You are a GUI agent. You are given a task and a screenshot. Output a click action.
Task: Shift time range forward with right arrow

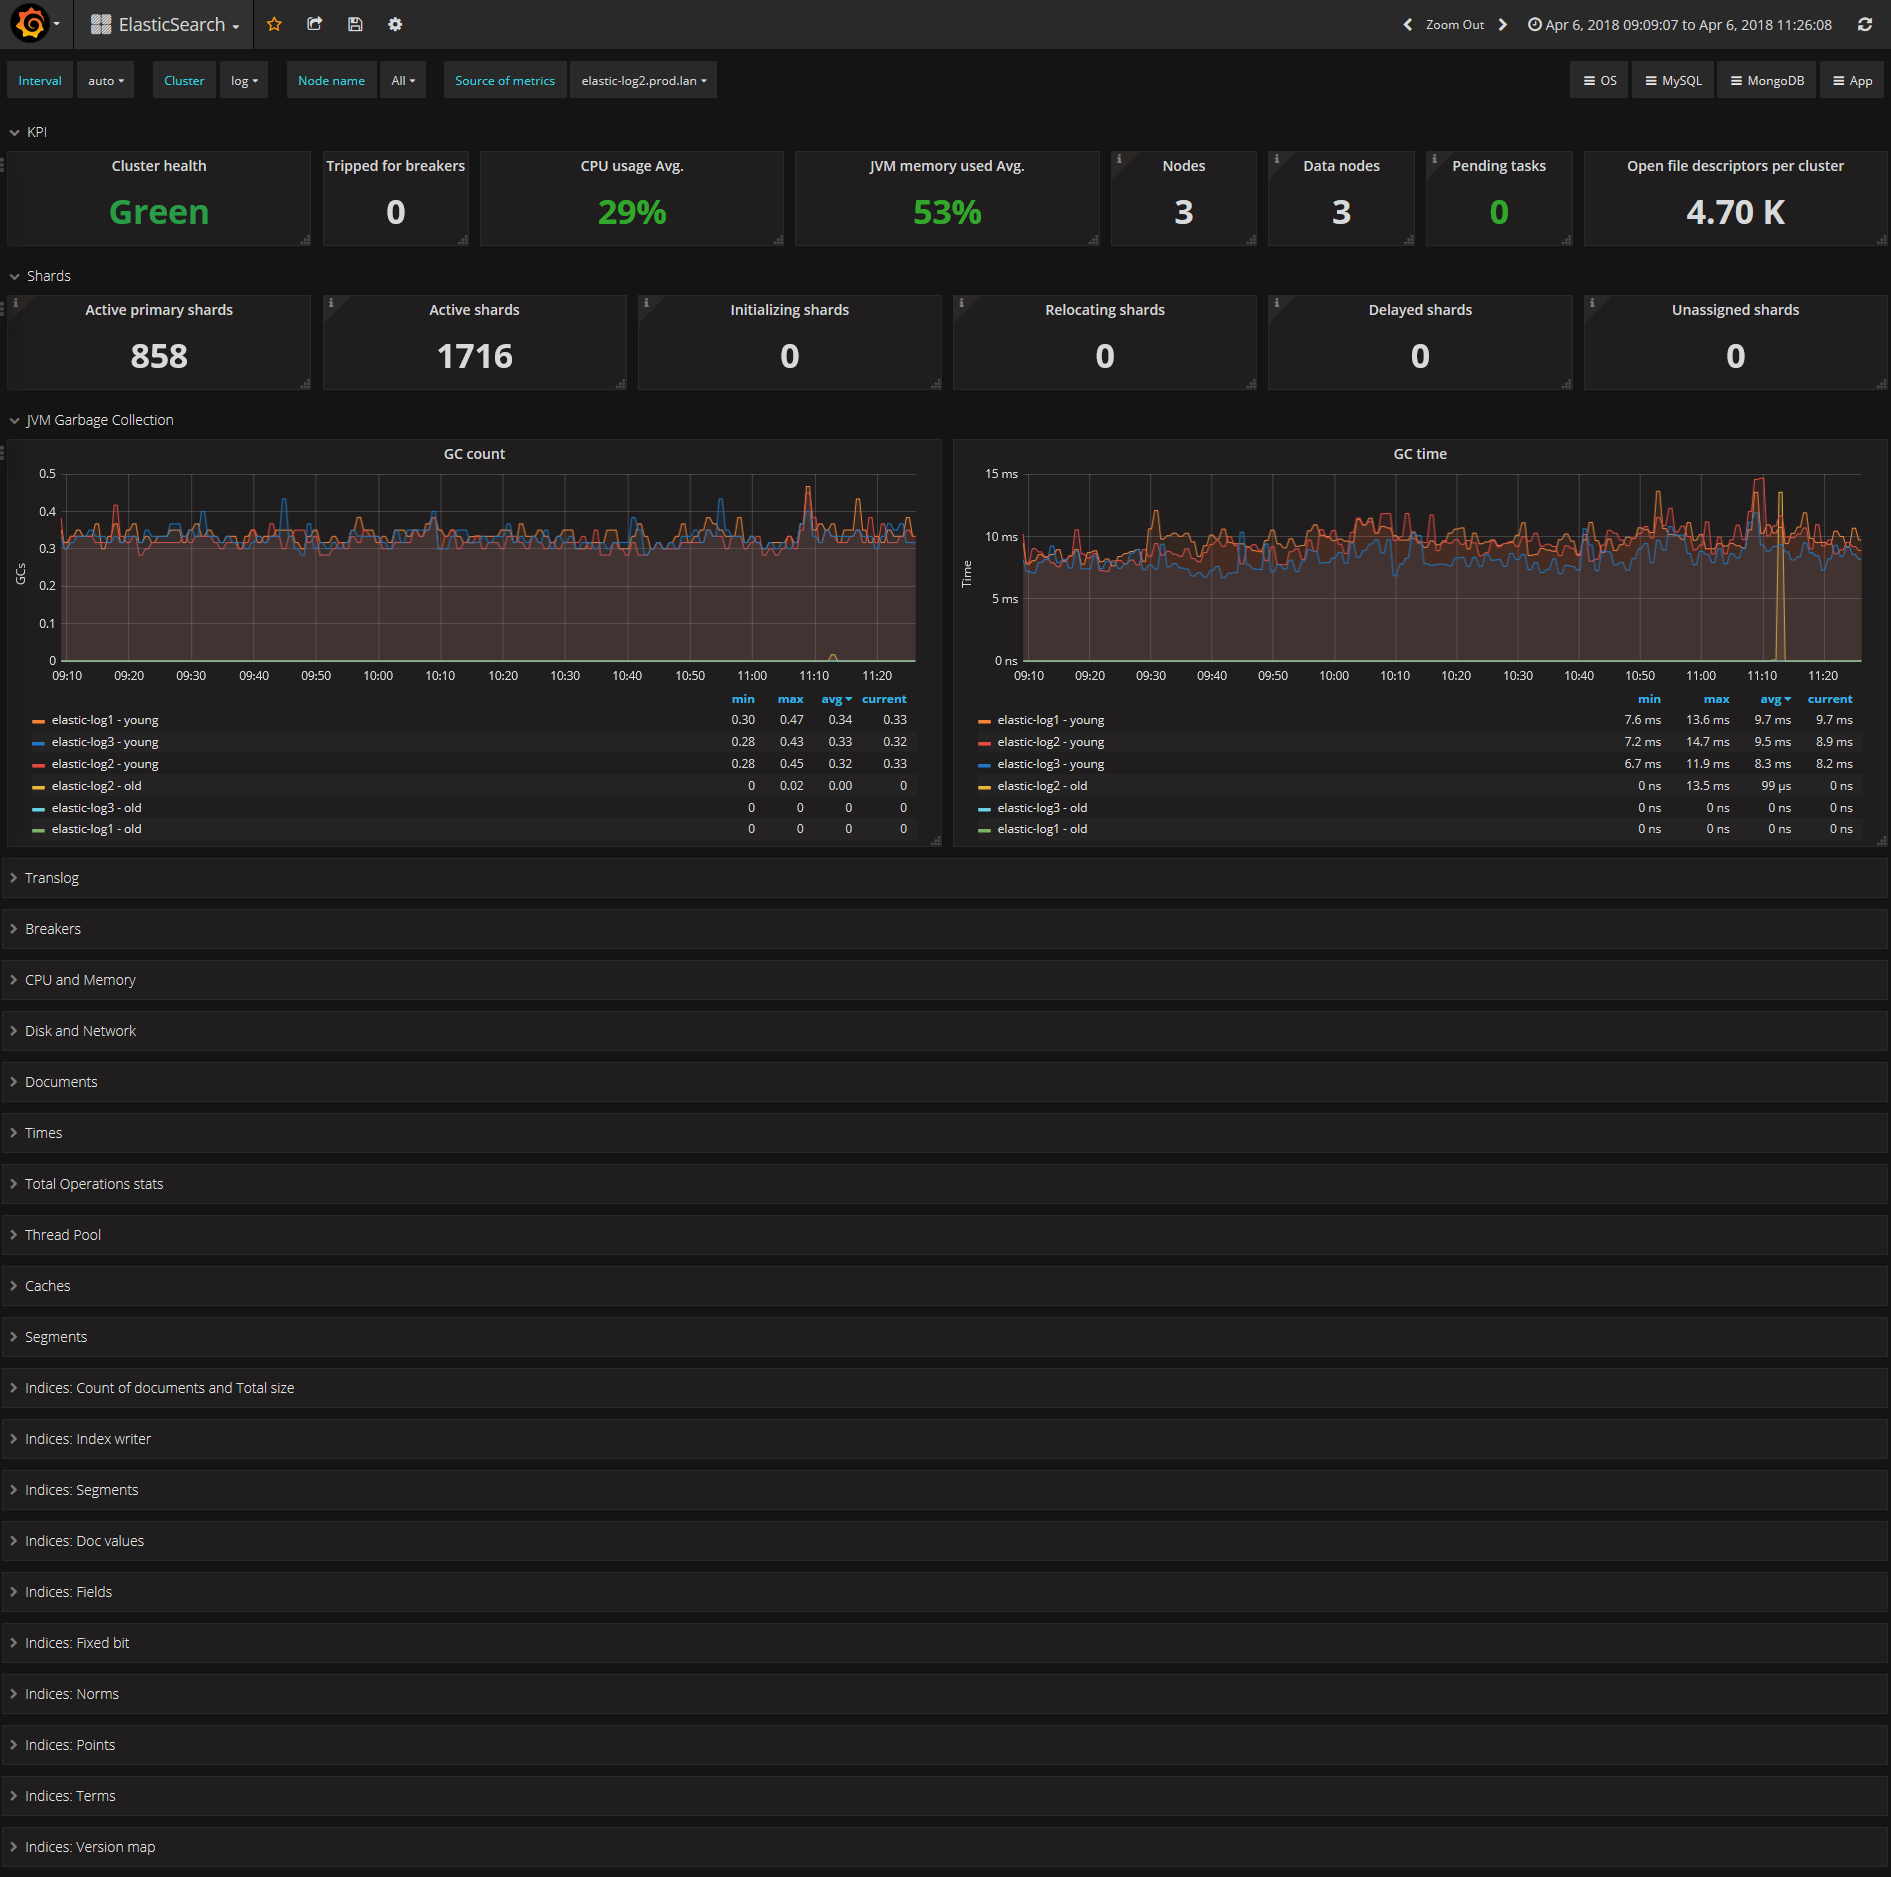(x=1502, y=25)
